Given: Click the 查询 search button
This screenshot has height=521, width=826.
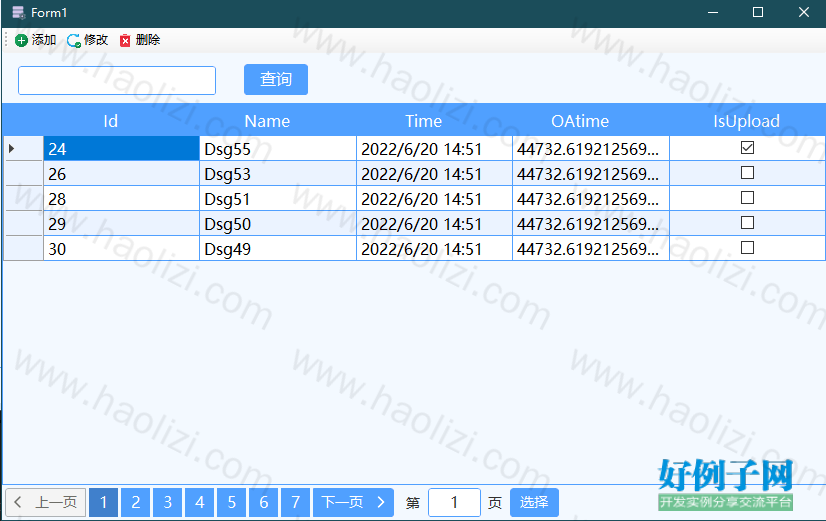Looking at the screenshot, I should (276, 80).
